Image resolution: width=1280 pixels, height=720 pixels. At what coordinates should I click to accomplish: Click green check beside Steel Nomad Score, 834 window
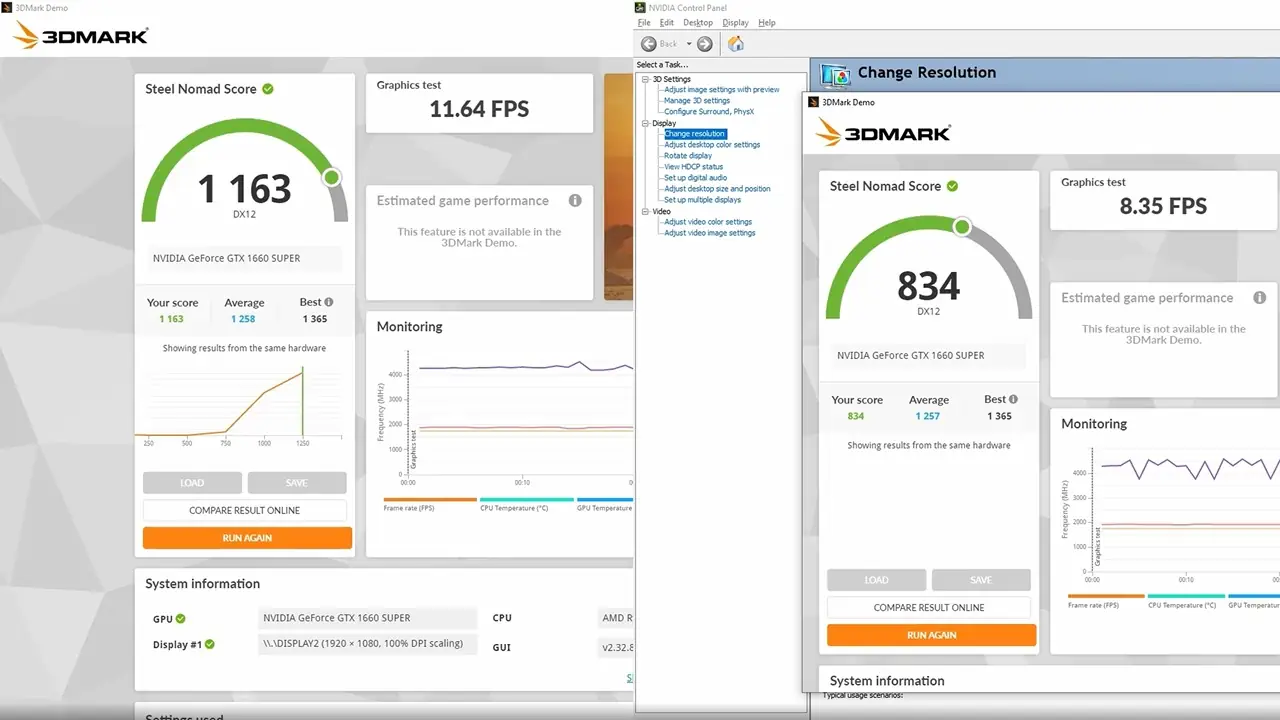(952, 186)
